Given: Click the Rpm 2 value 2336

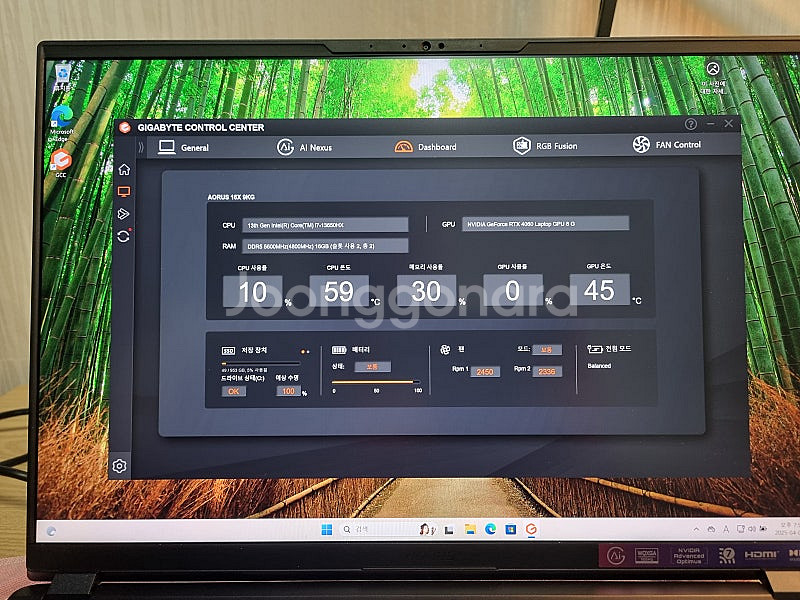Looking at the screenshot, I should [x=547, y=371].
